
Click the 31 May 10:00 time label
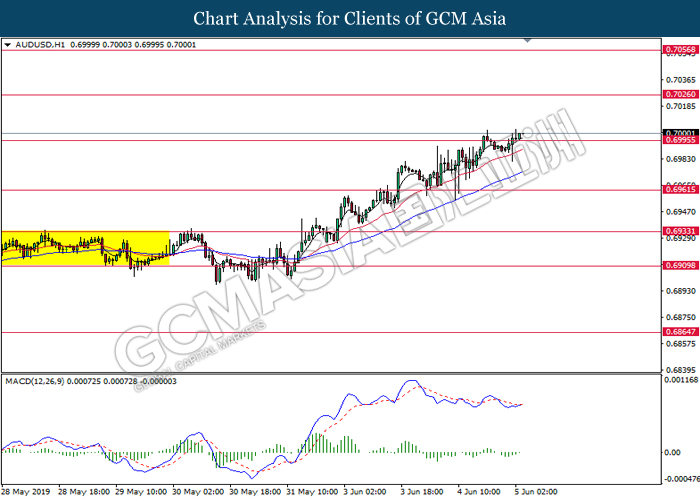312,492
